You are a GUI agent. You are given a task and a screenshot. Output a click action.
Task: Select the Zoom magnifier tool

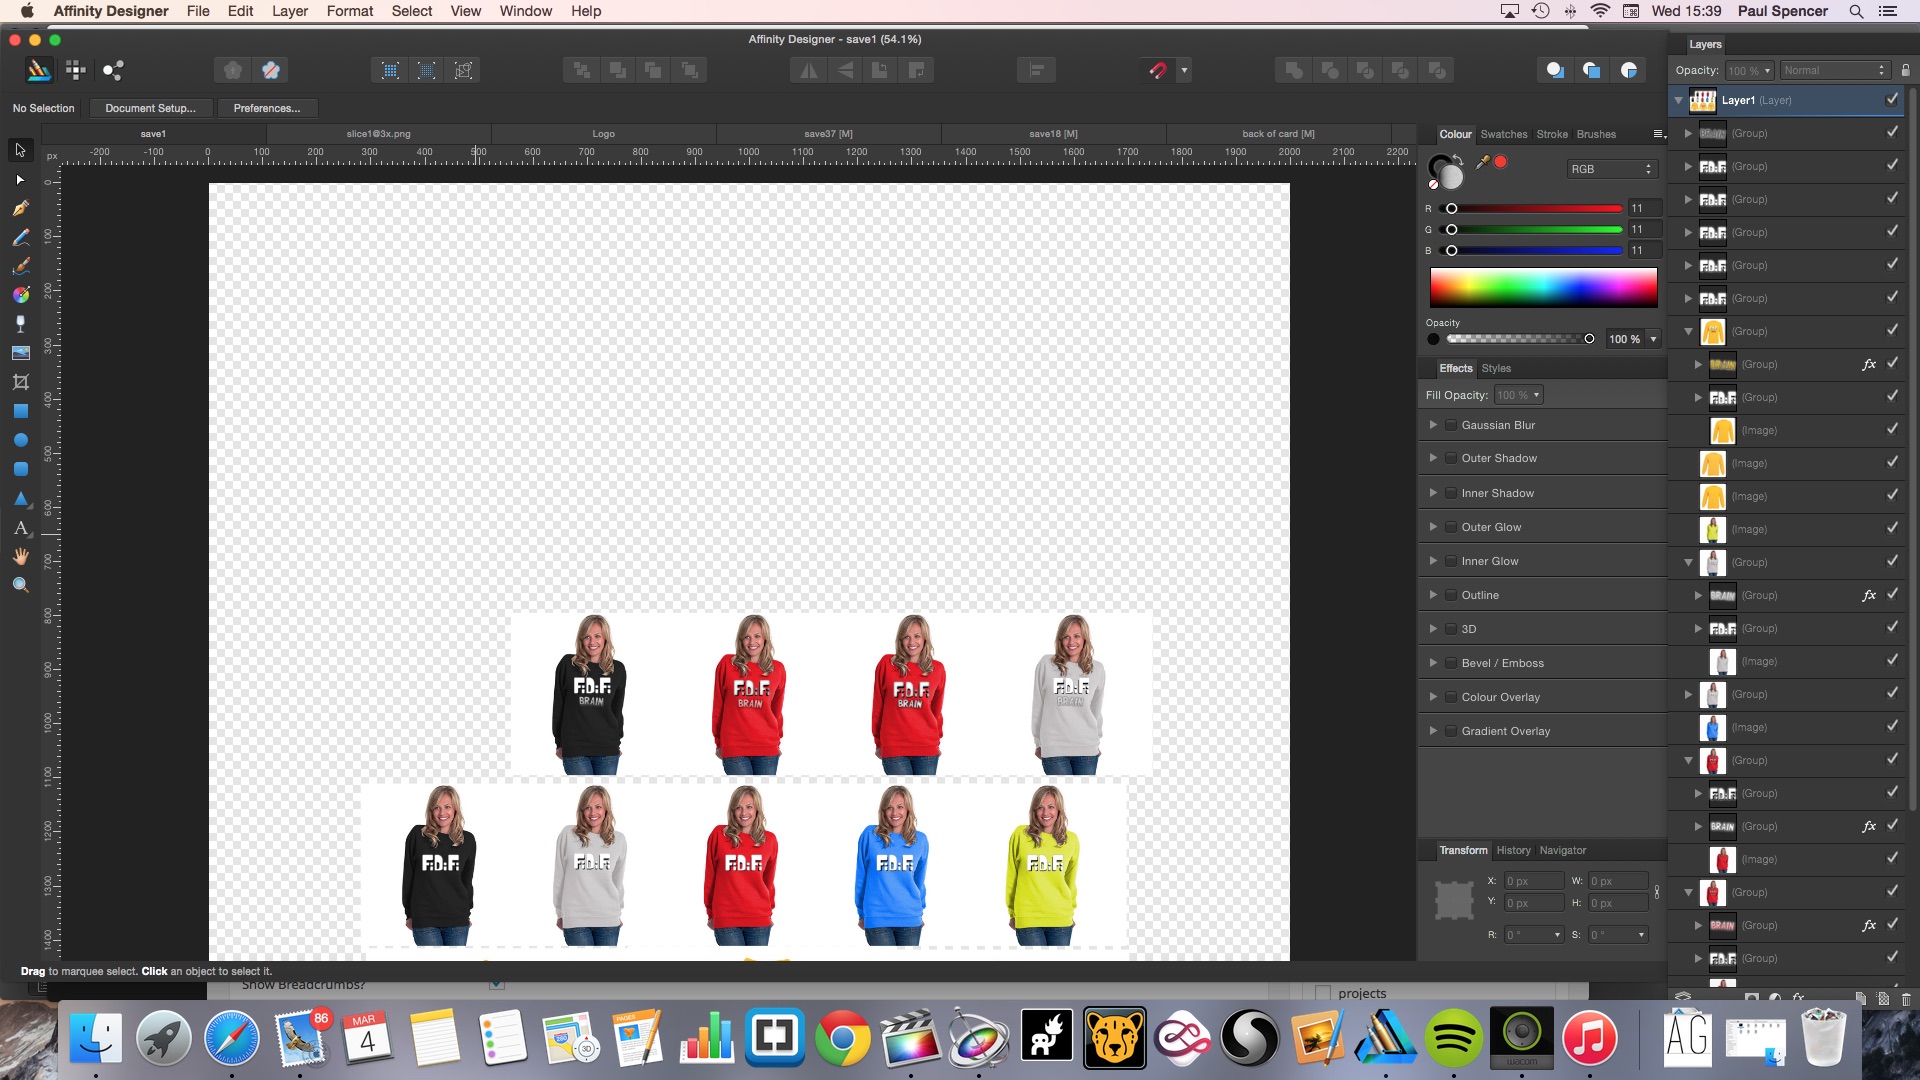20,585
